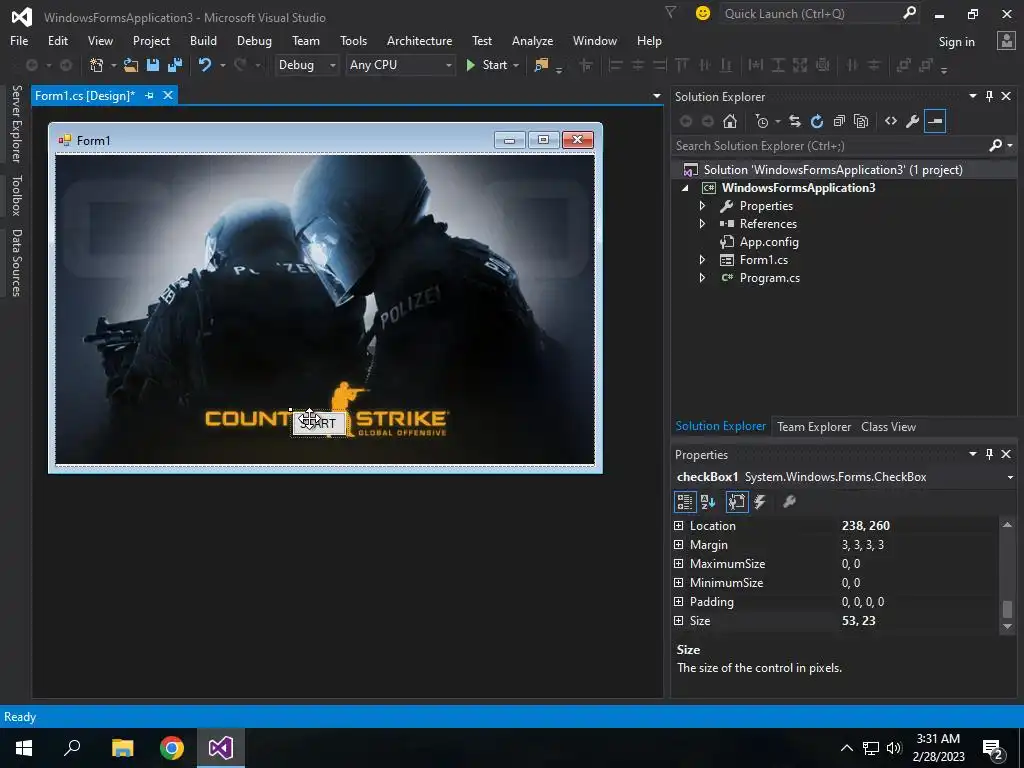Open the Analyze menu

[532, 40]
